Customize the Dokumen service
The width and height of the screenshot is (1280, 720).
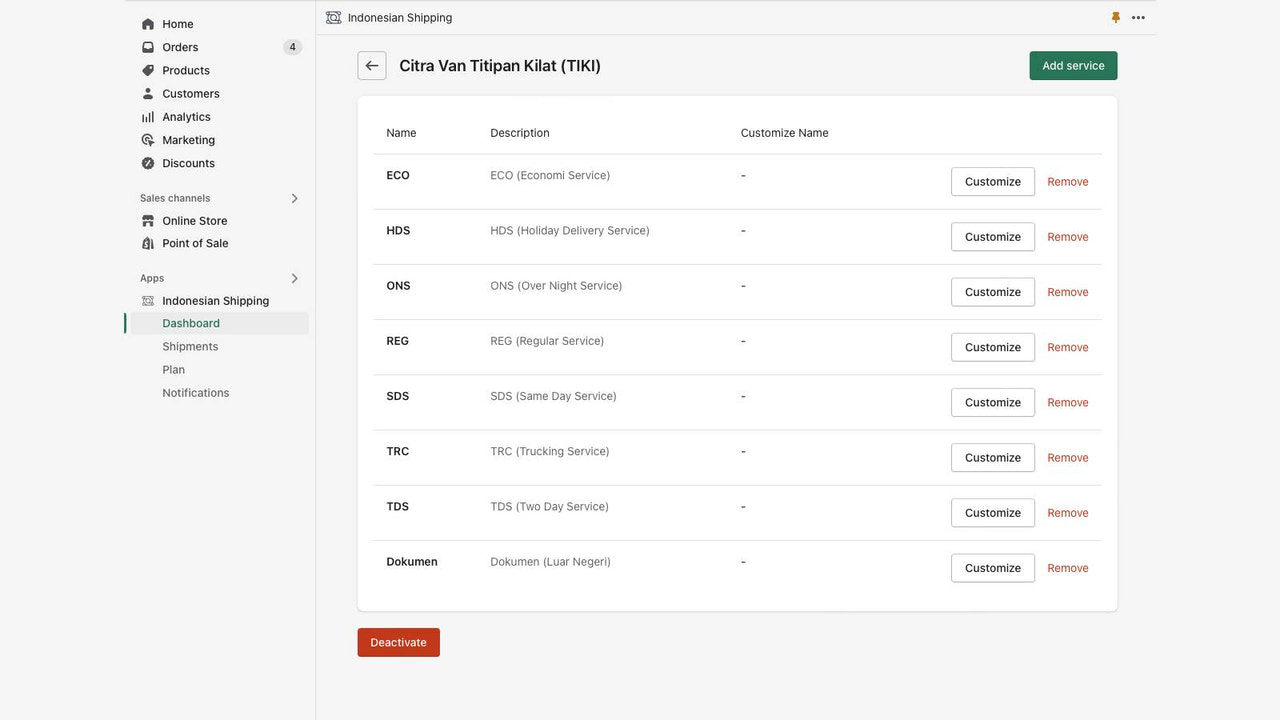pyautogui.click(x=993, y=568)
